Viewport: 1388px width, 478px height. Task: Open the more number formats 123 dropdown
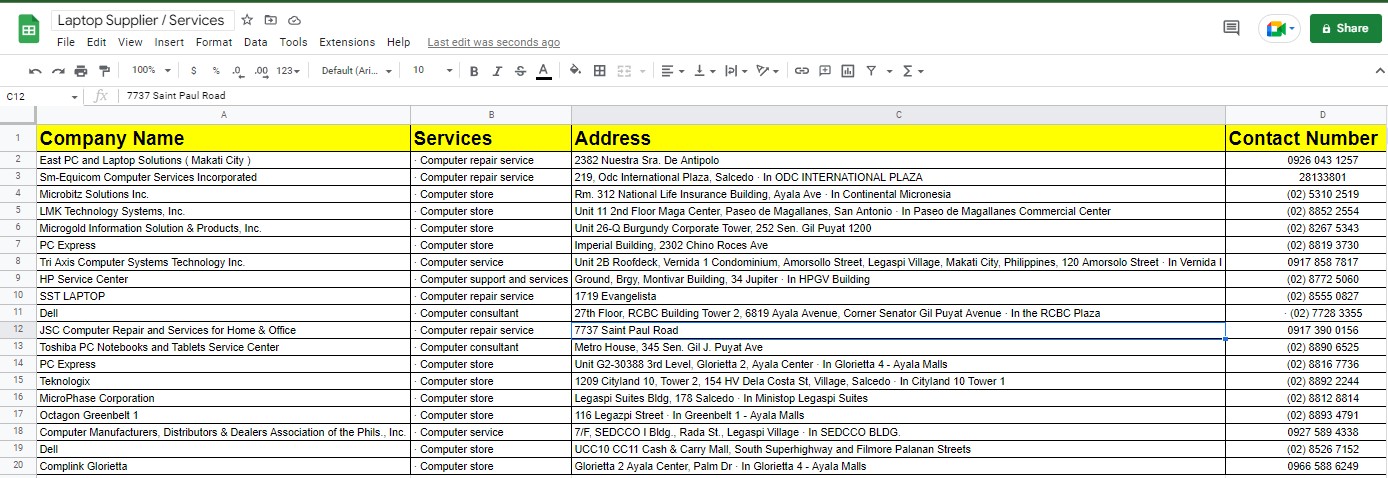tap(289, 71)
